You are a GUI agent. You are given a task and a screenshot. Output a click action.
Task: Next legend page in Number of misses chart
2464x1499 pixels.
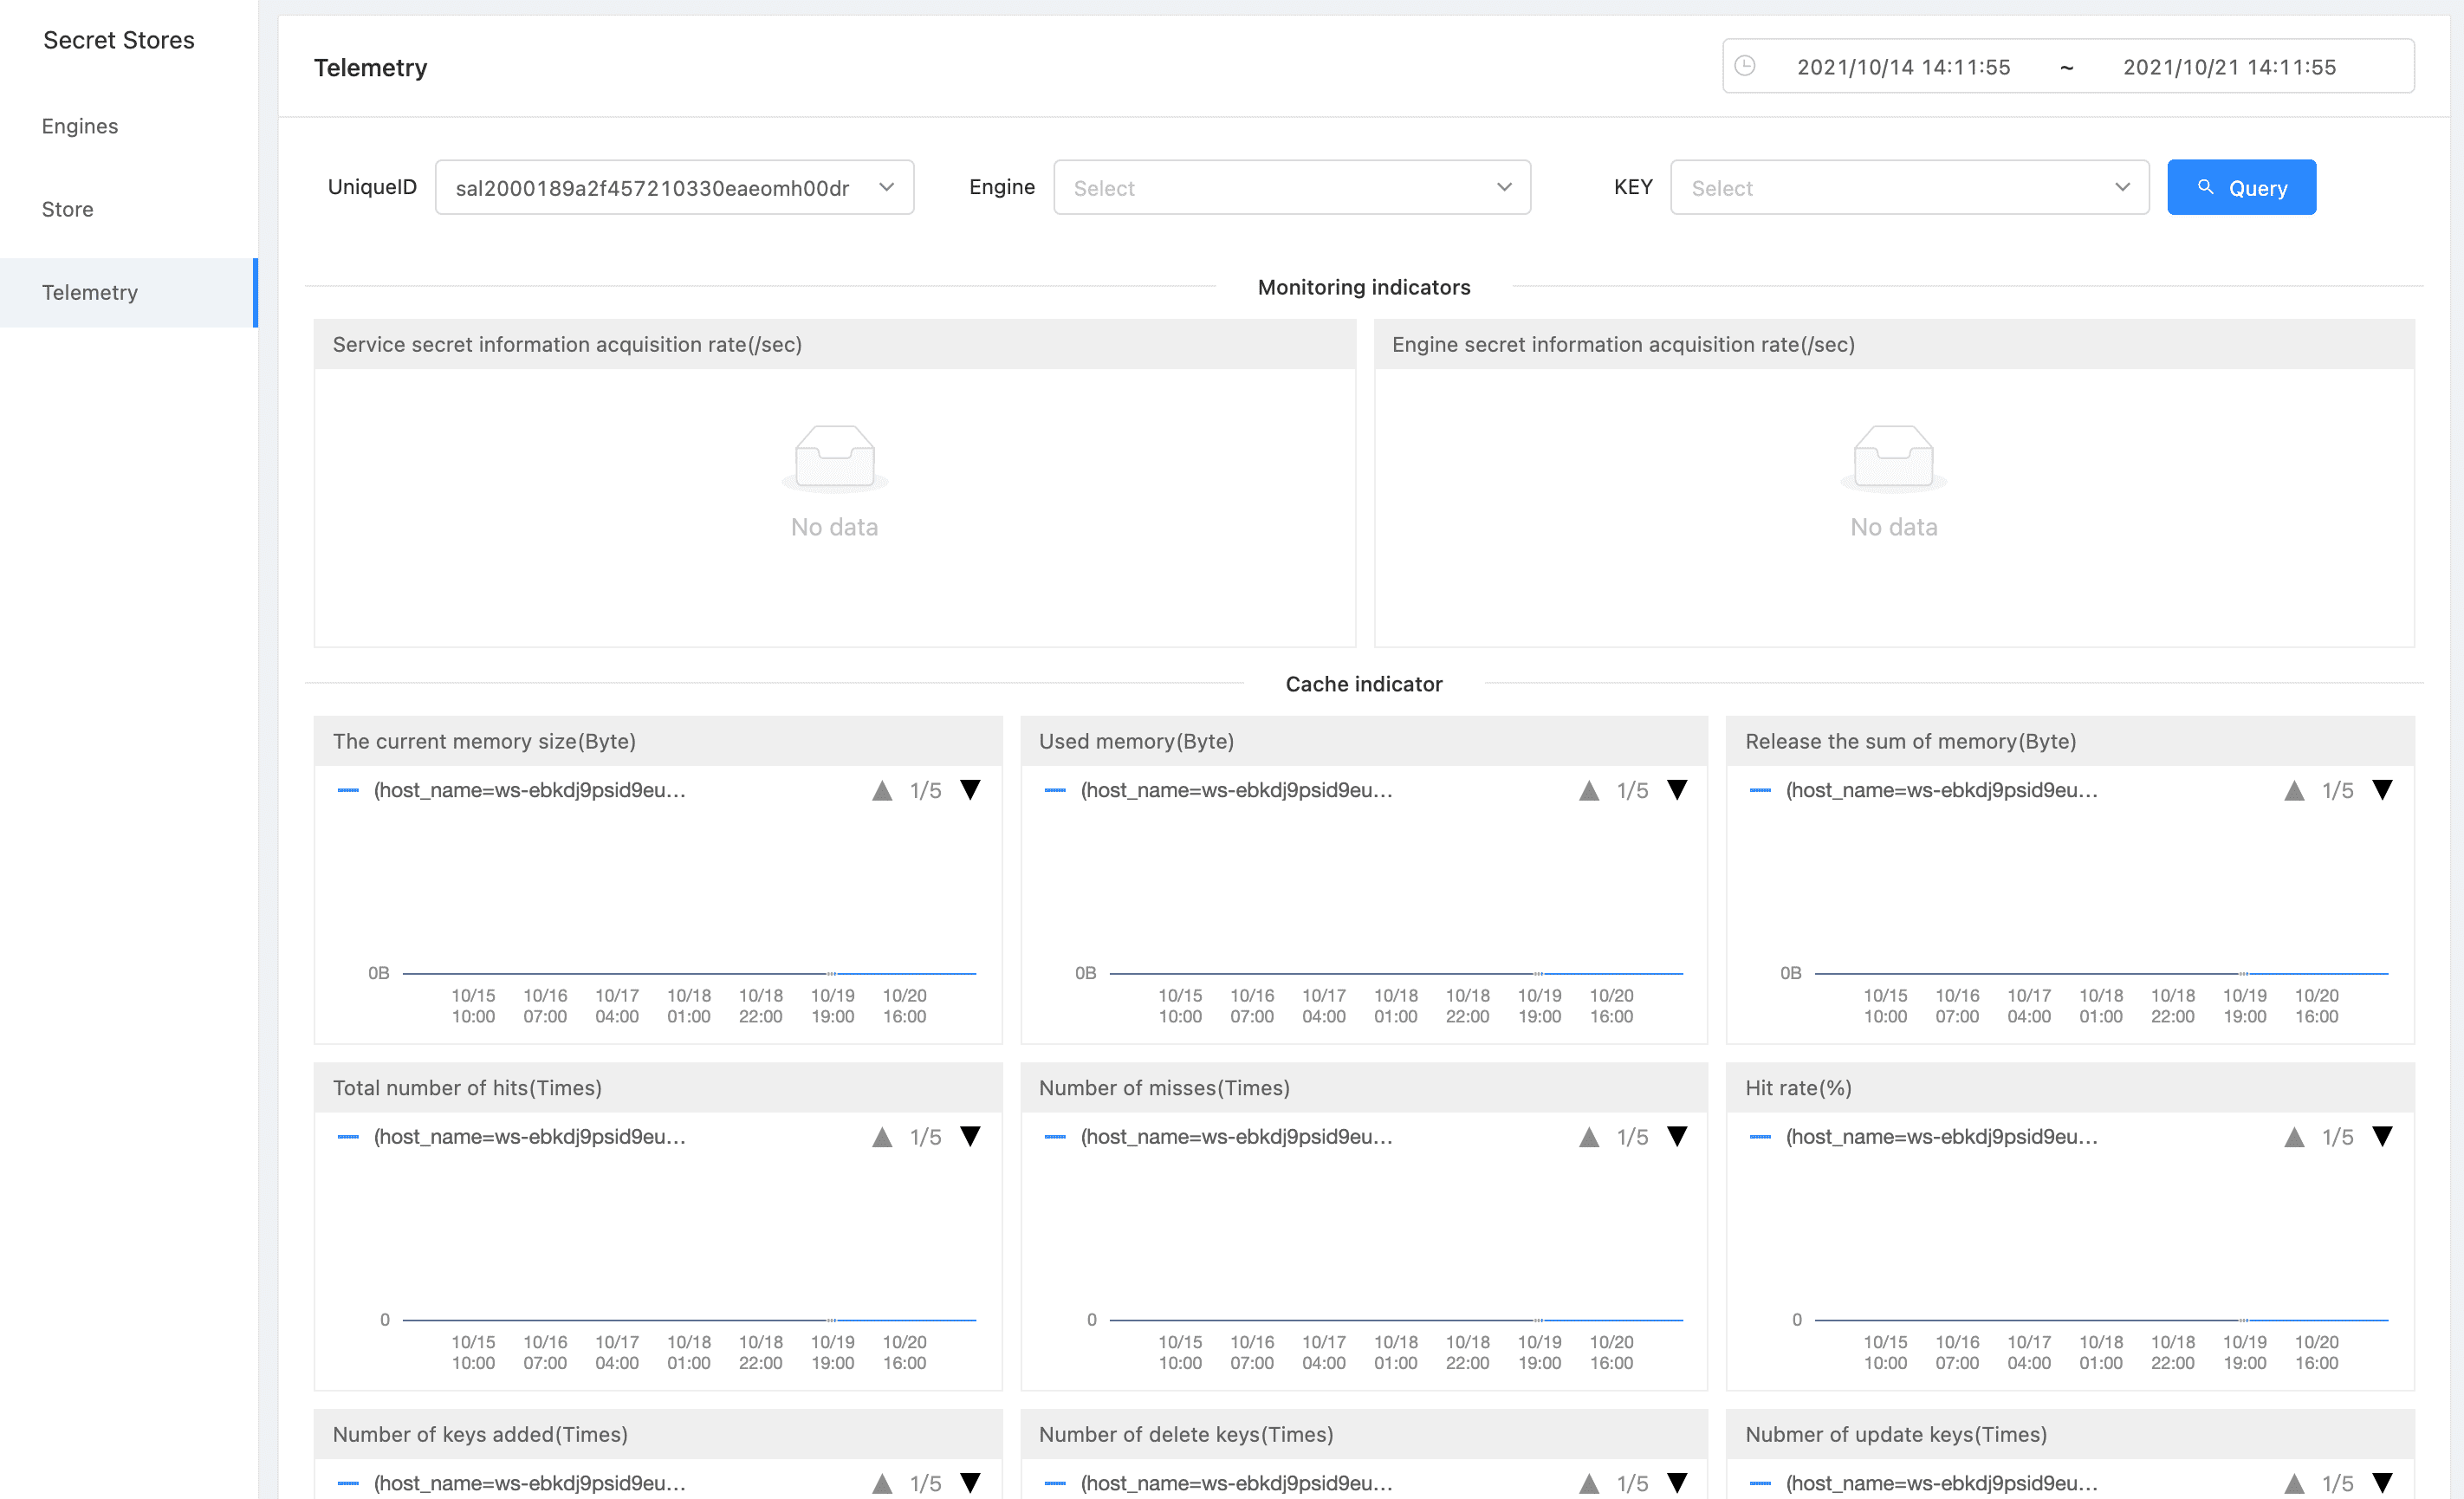1677,1136
